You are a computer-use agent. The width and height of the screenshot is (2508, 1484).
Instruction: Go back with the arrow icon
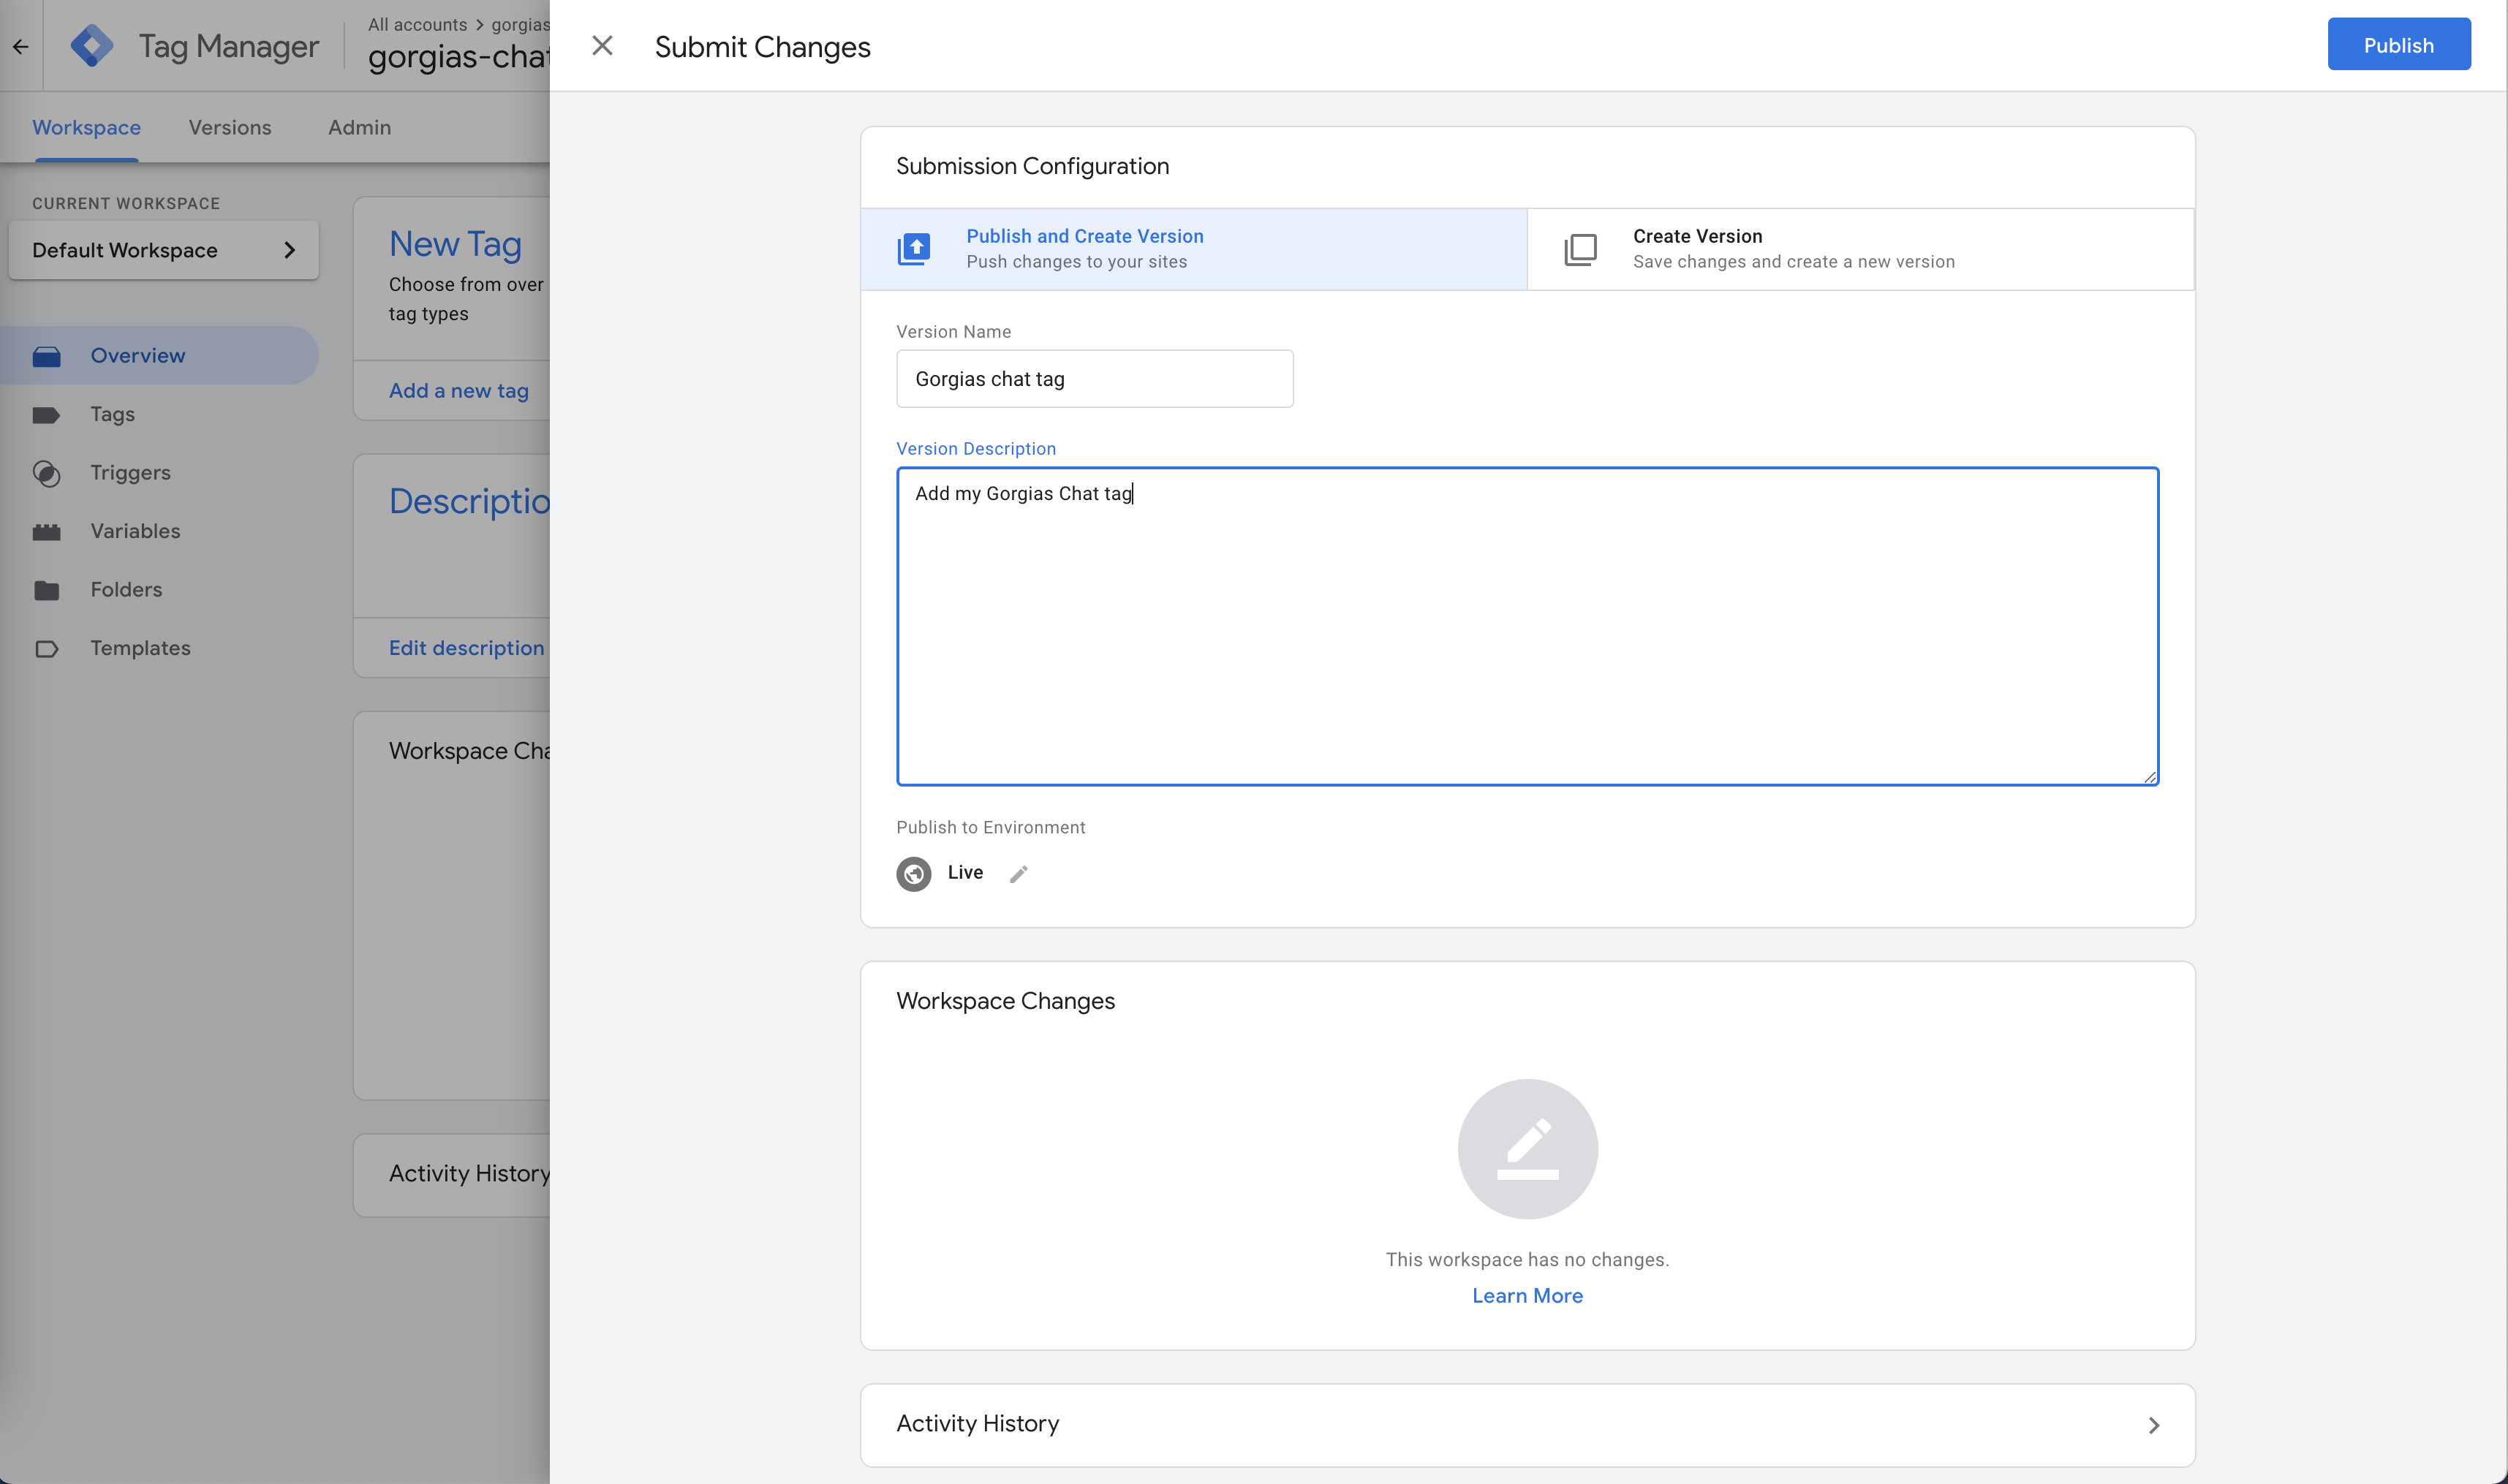21,46
